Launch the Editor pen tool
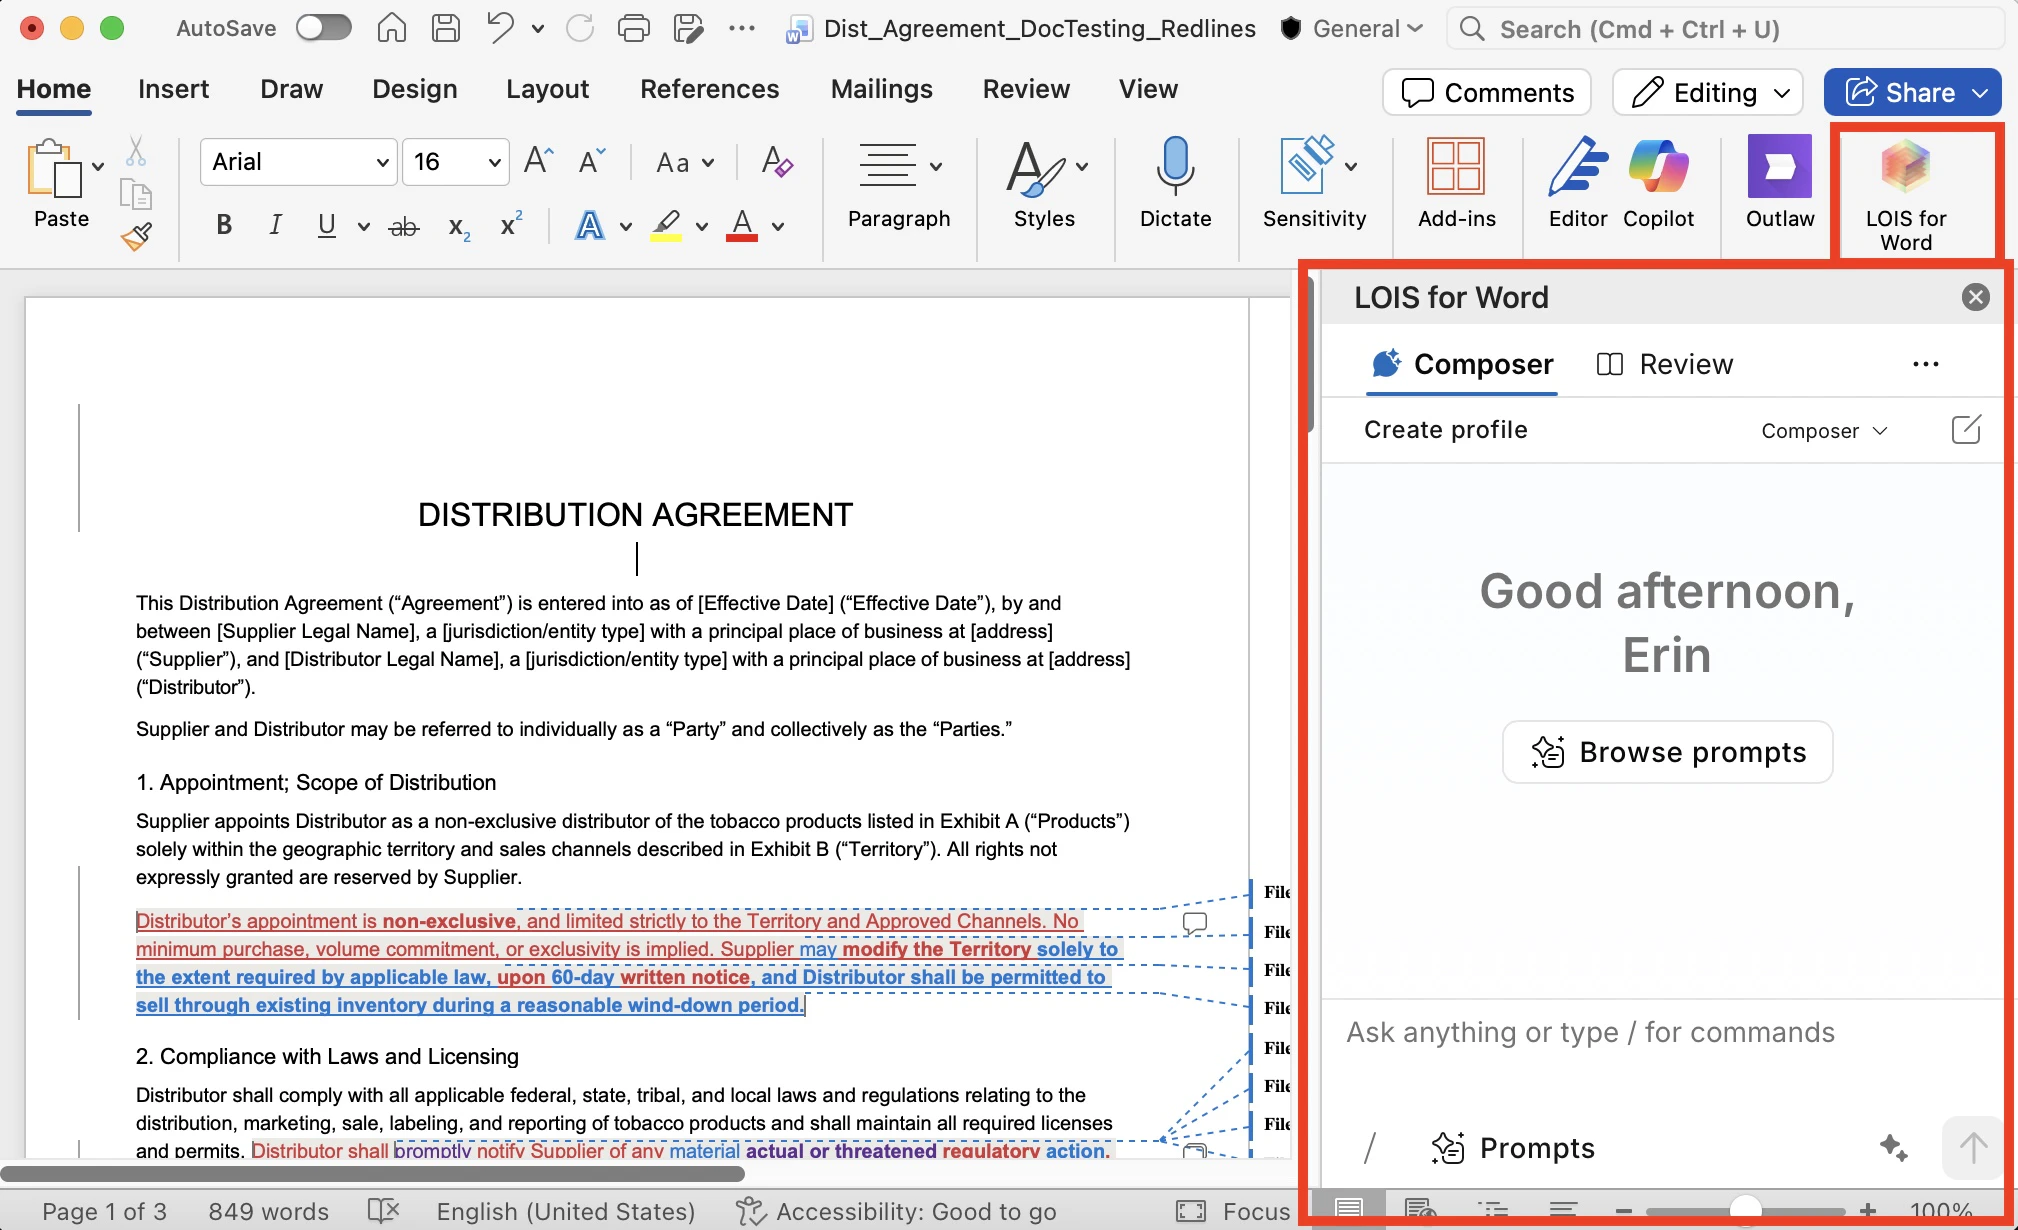 (1578, 184)
